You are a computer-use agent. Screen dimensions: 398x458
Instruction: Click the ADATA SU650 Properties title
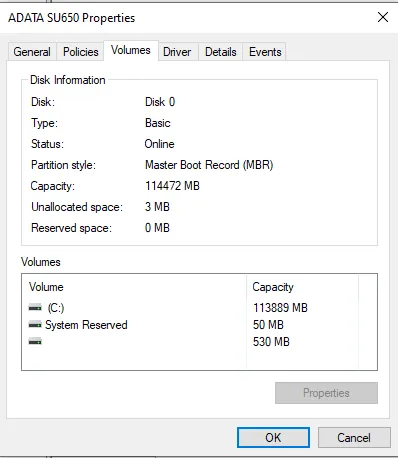pyautogui.click(x=72, y=18)
